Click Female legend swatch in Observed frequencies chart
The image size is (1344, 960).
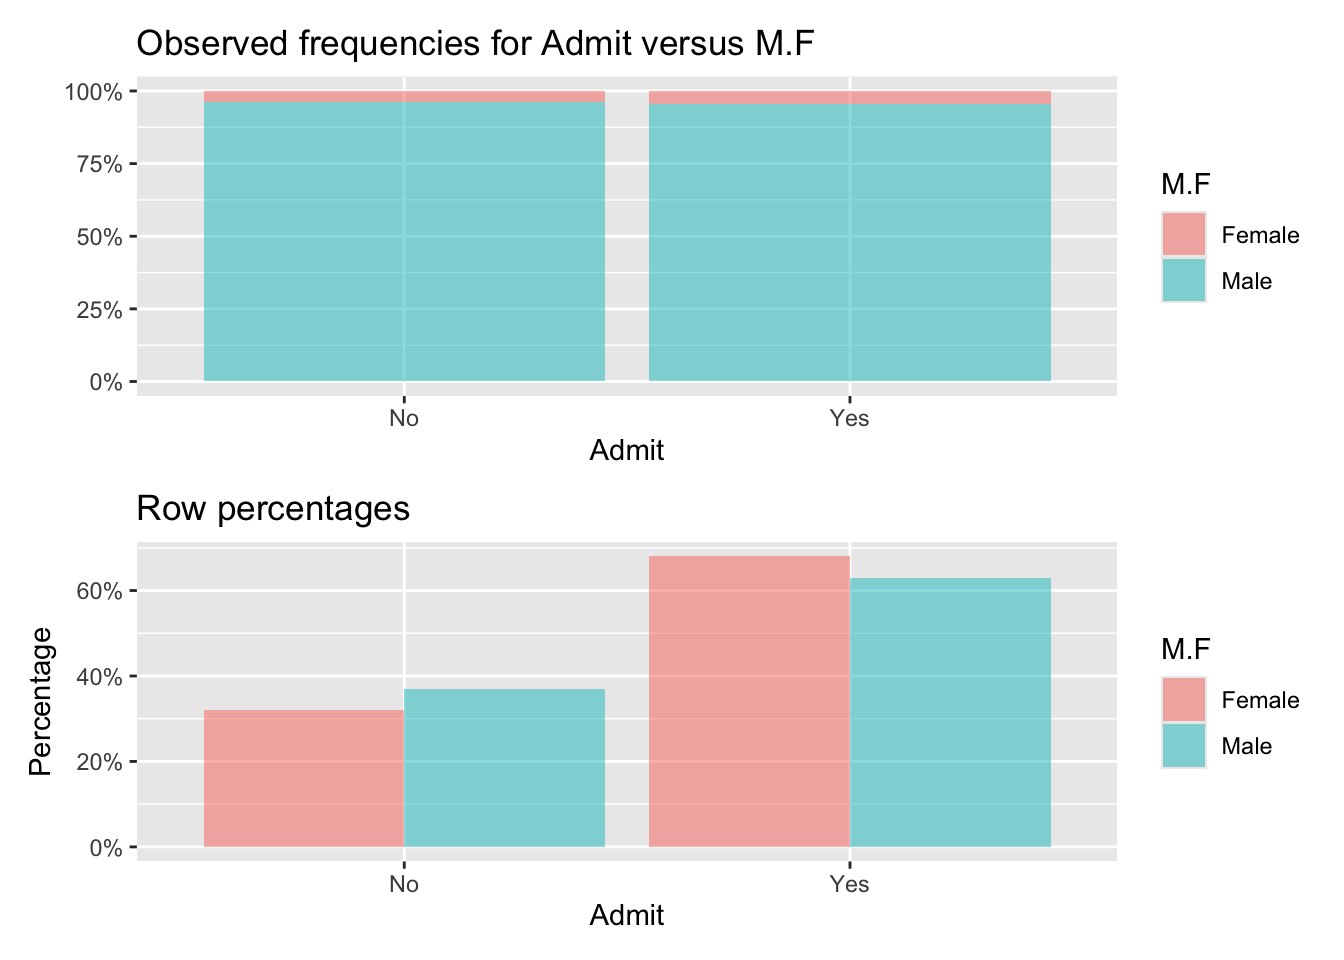tap(1183, 234)
